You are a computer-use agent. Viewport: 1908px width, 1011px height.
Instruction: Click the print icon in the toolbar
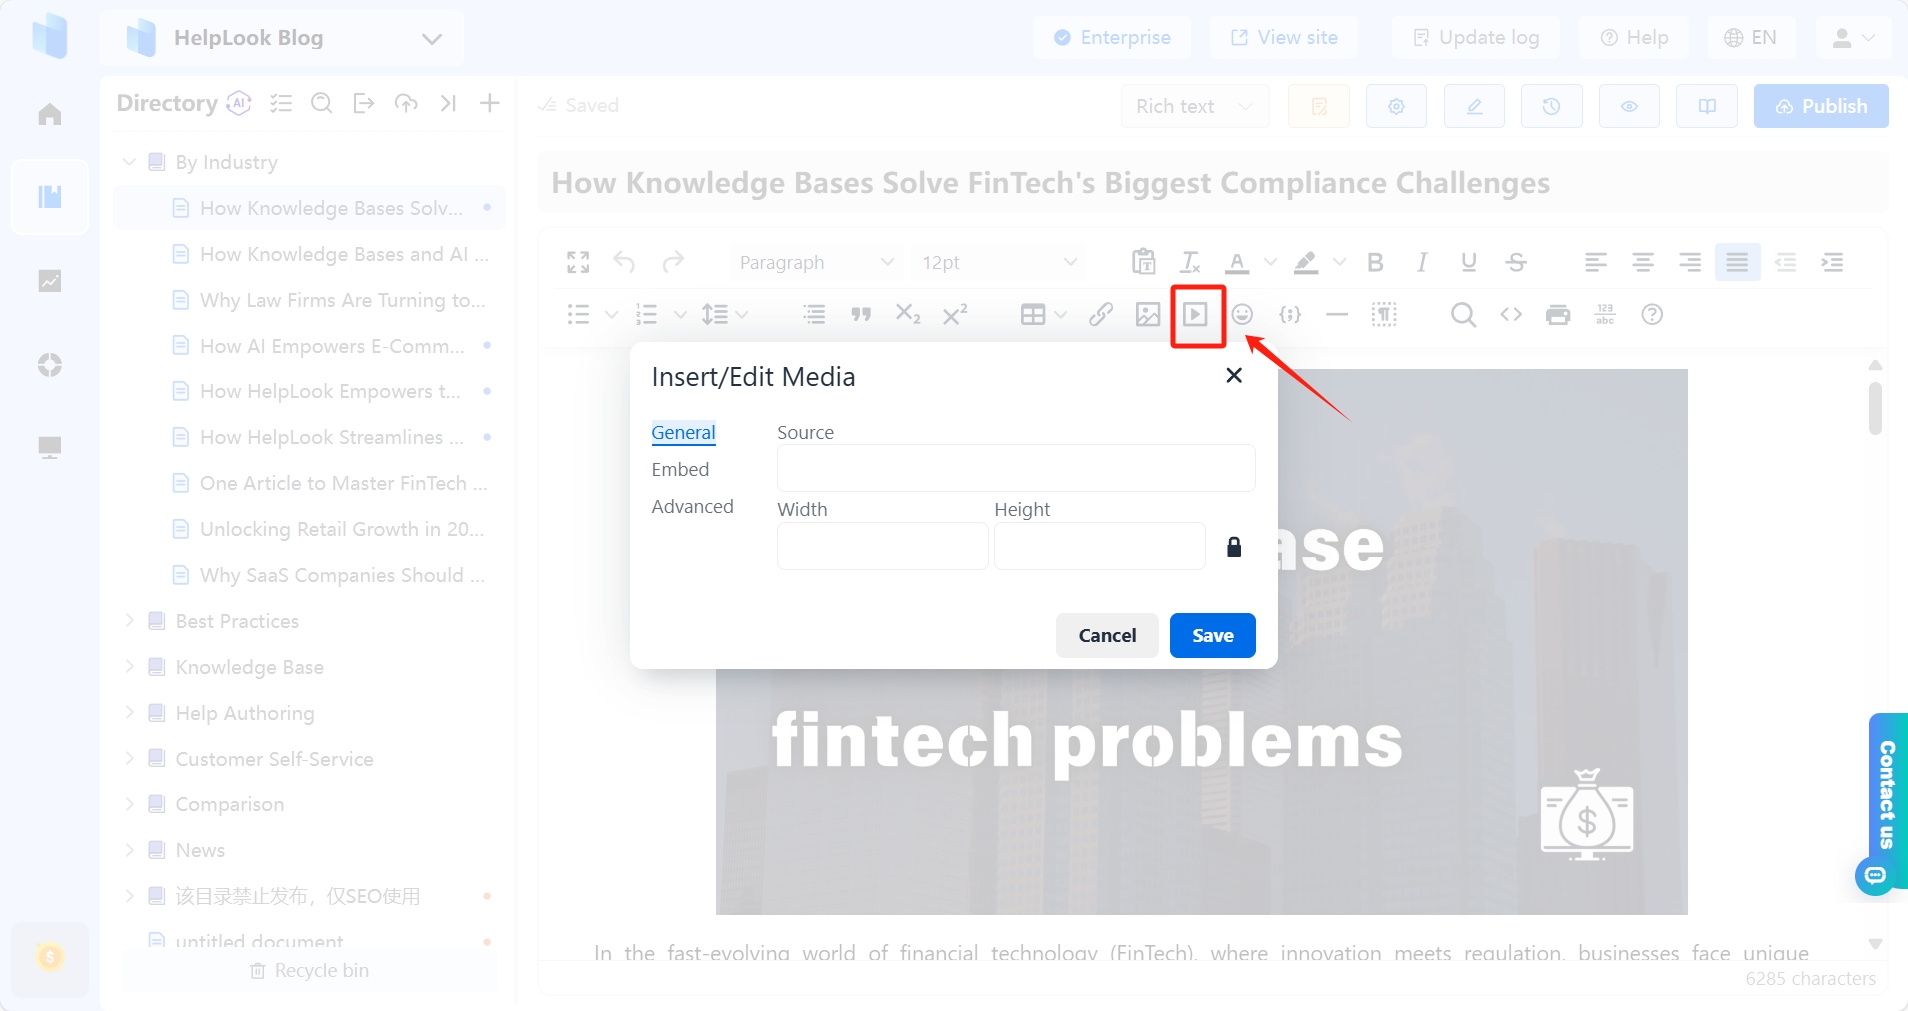coord(1558,315)
